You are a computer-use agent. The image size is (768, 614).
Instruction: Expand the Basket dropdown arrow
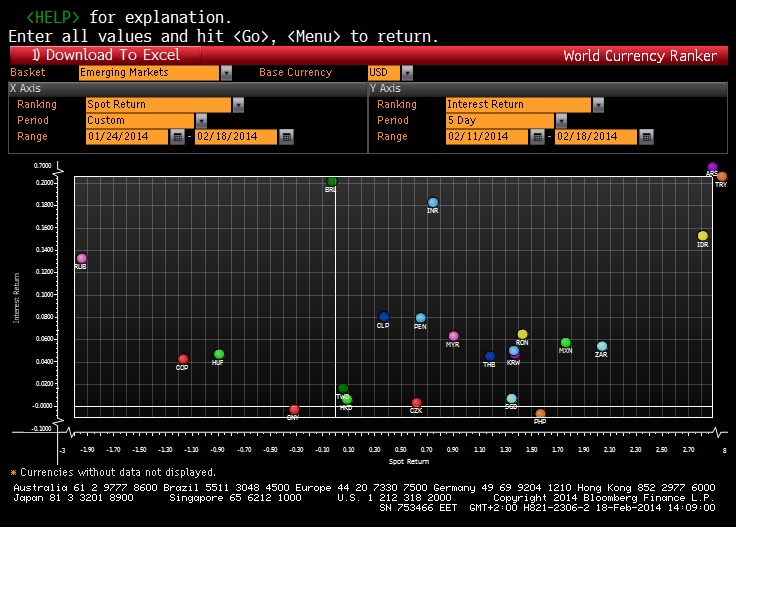[x=226, y=73]
